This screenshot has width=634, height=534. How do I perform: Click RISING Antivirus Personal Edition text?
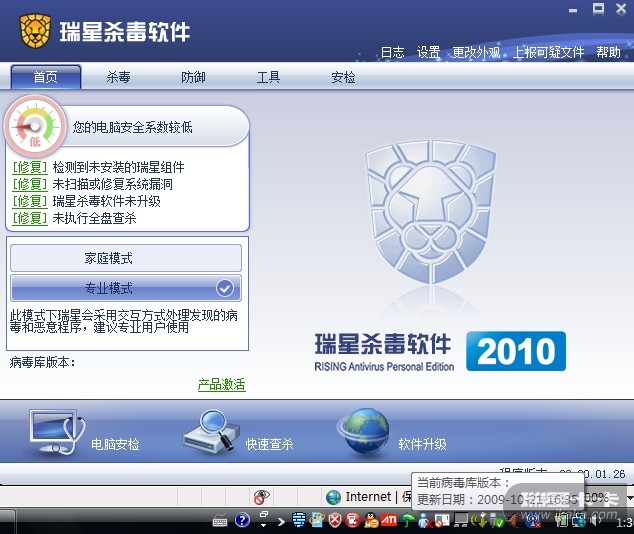pos(384,367)
